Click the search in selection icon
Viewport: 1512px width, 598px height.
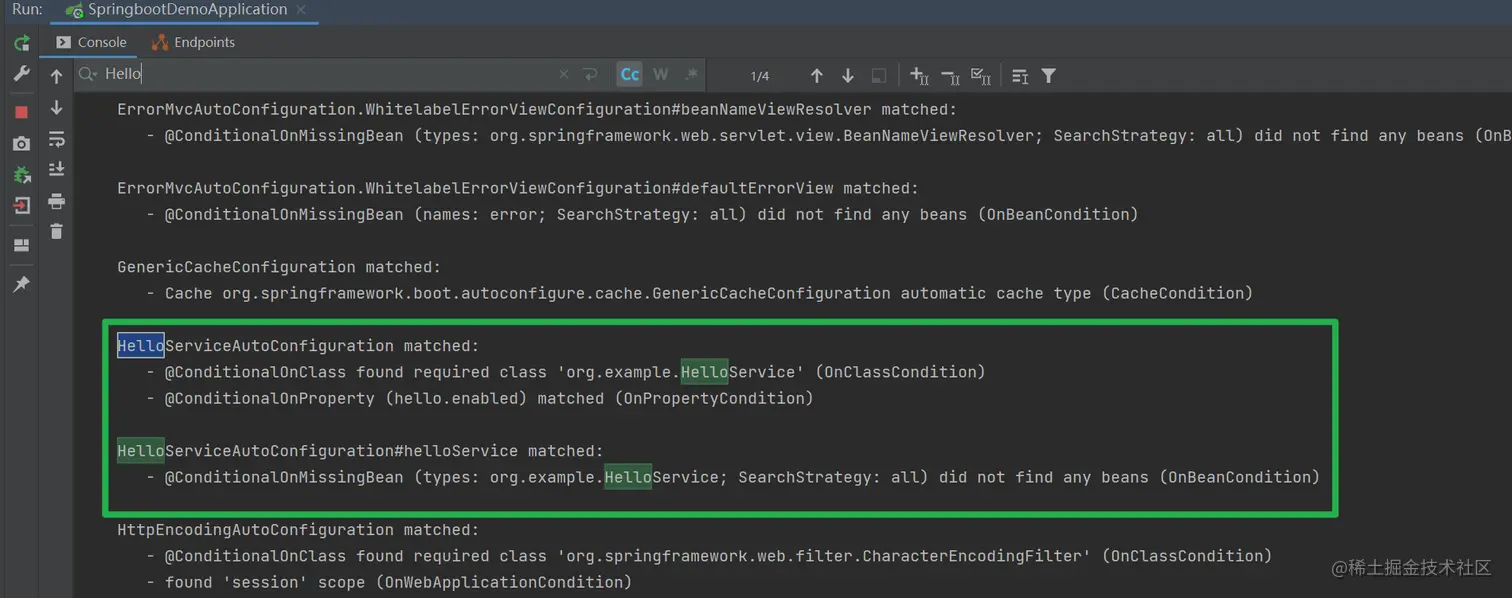point(879,76)
